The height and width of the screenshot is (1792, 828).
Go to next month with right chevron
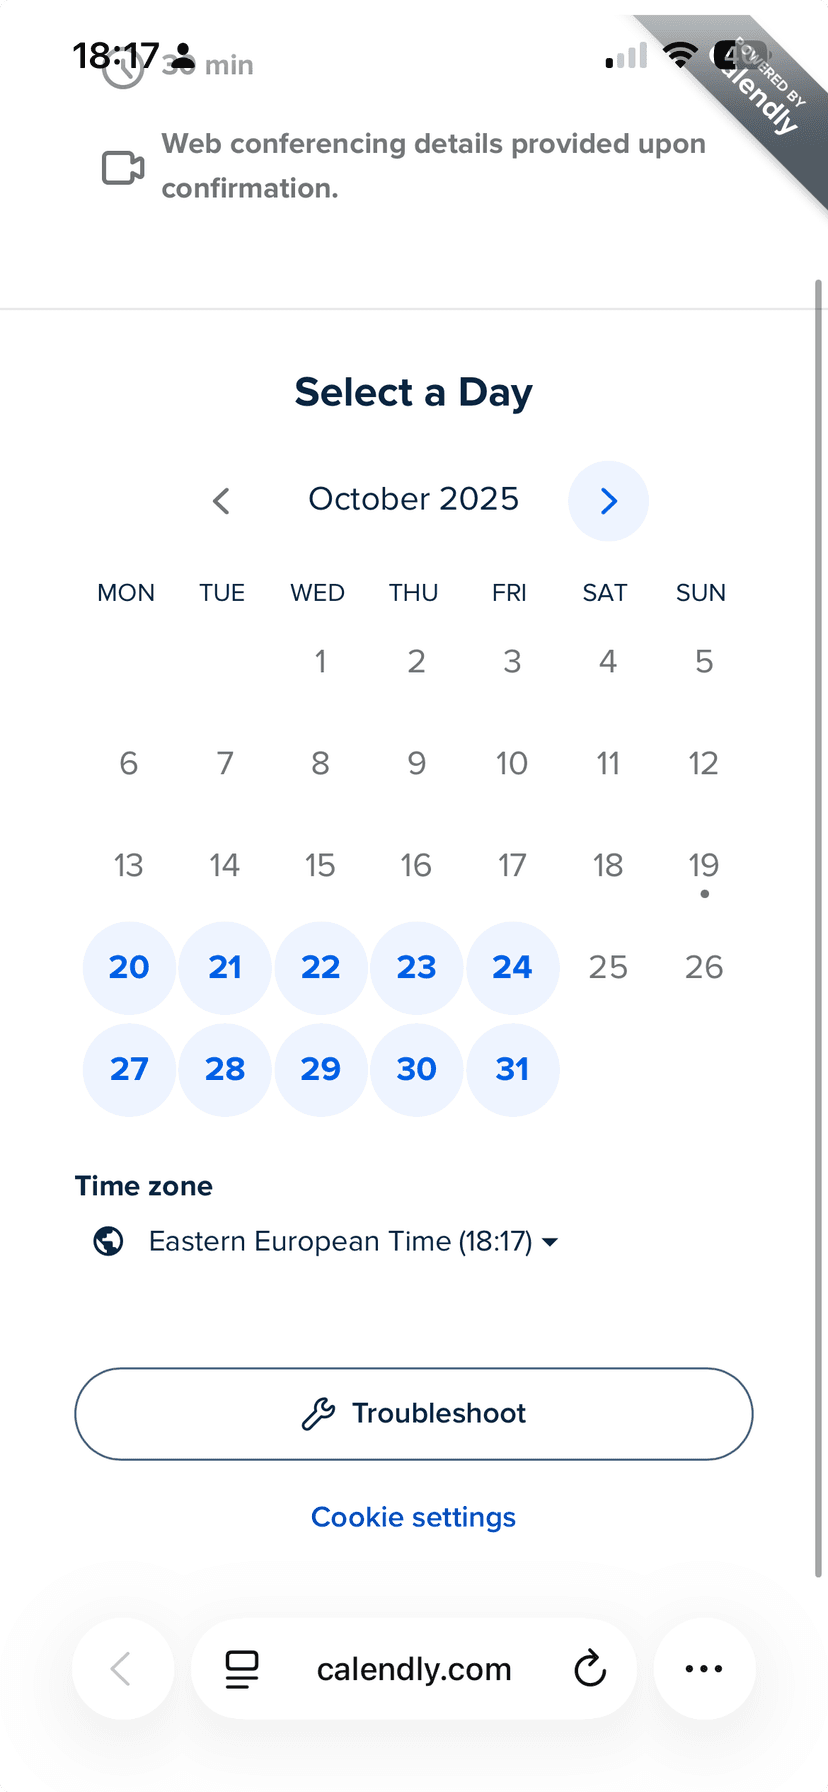[608, 501]
